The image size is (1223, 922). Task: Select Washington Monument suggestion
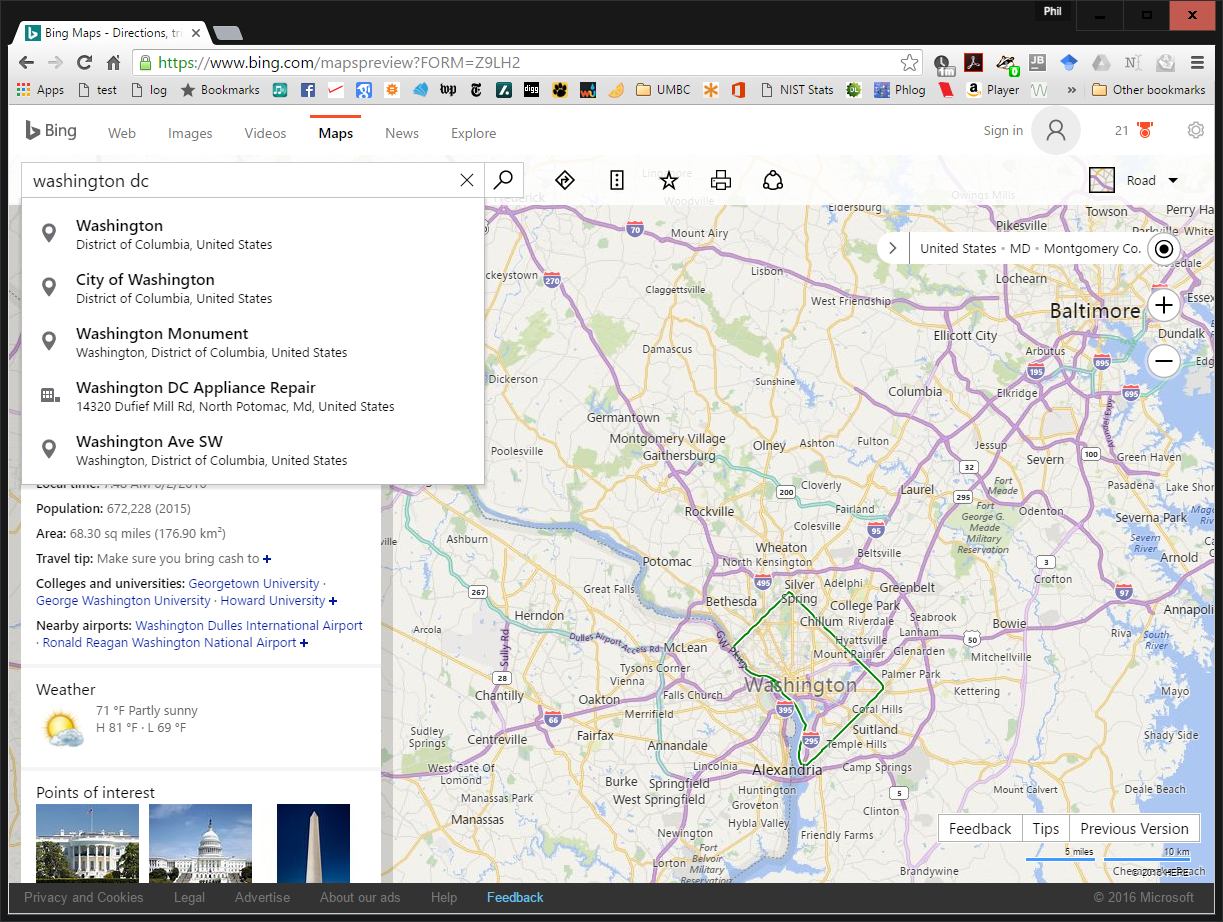coord(253,342)
